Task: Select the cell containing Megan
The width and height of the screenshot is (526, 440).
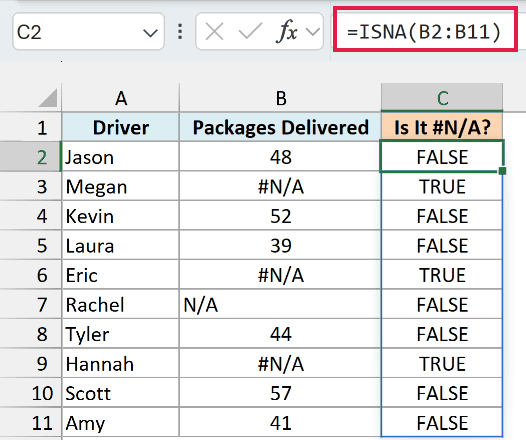Action: pyautogui.click(x=121, y=186)
